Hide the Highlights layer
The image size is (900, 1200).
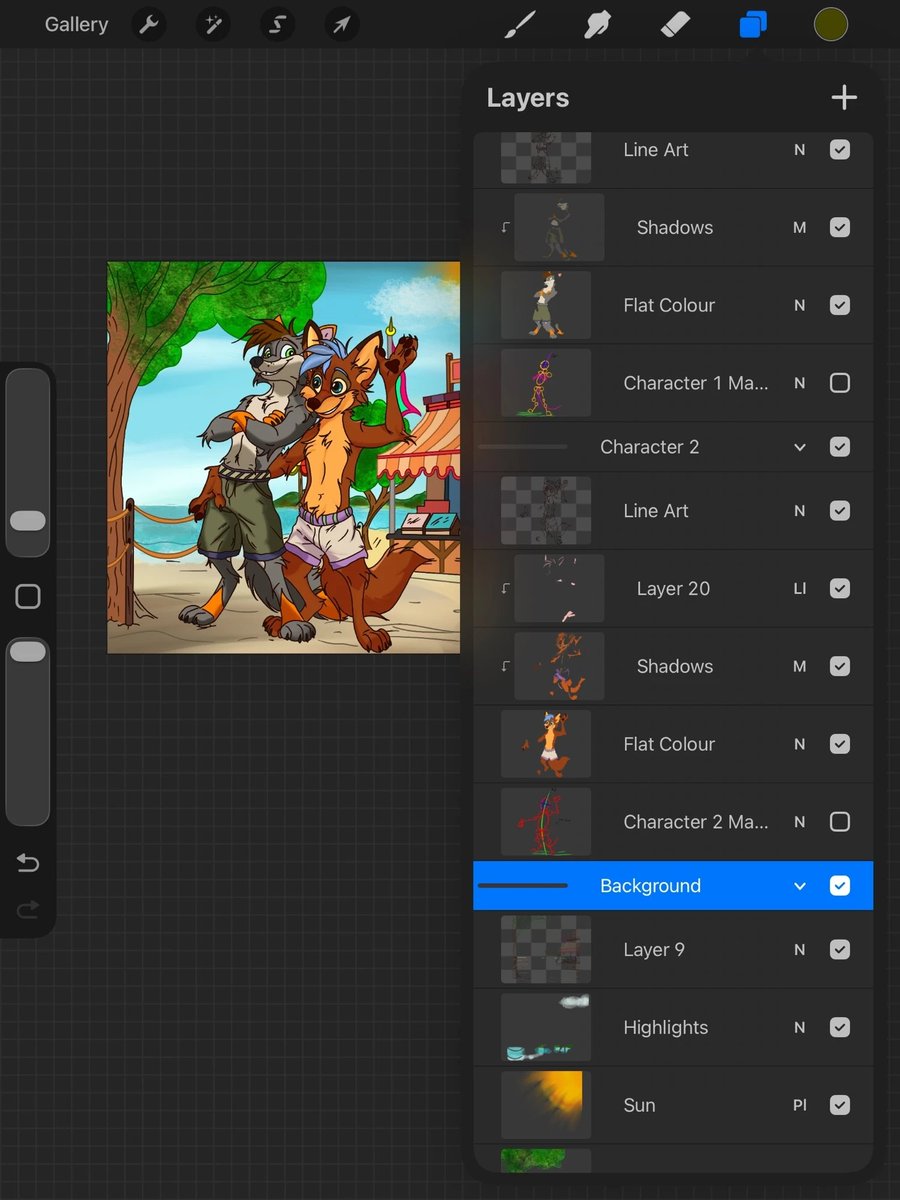click(x=840, y=1027)
